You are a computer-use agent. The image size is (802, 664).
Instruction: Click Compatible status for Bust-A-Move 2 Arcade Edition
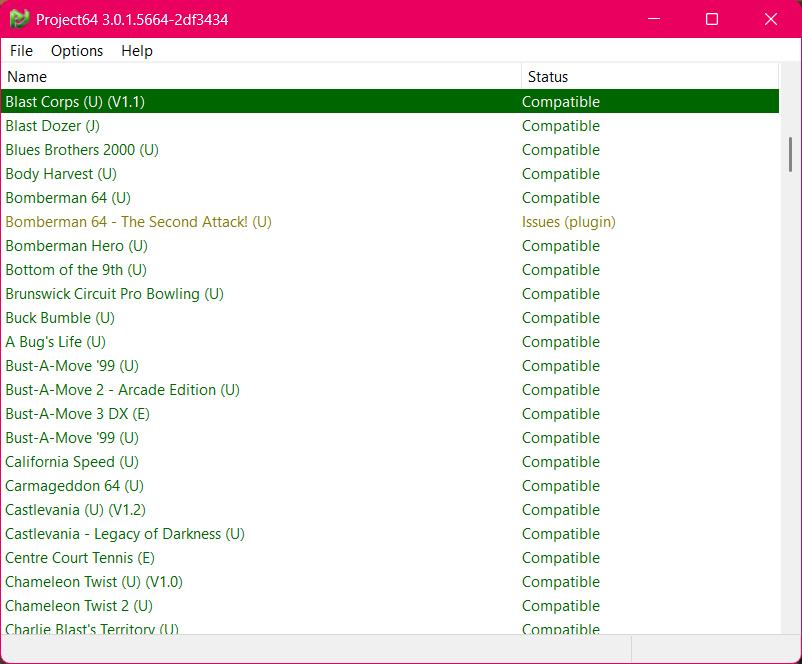tap(561, 390)
